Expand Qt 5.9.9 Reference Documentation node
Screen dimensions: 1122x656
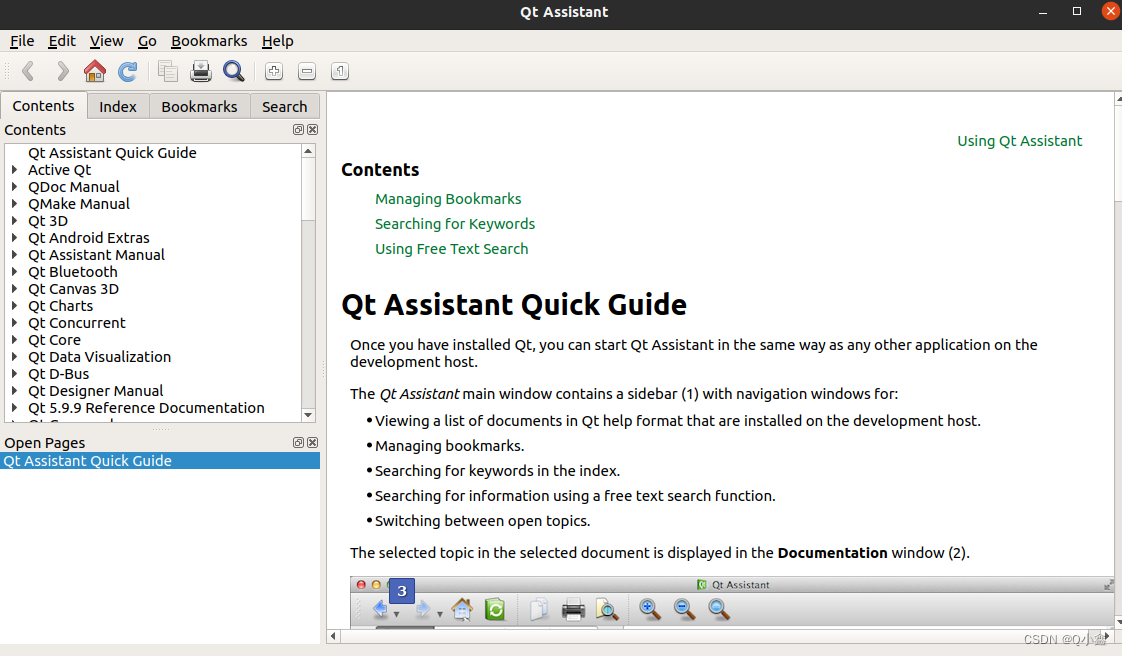[14, 408]
